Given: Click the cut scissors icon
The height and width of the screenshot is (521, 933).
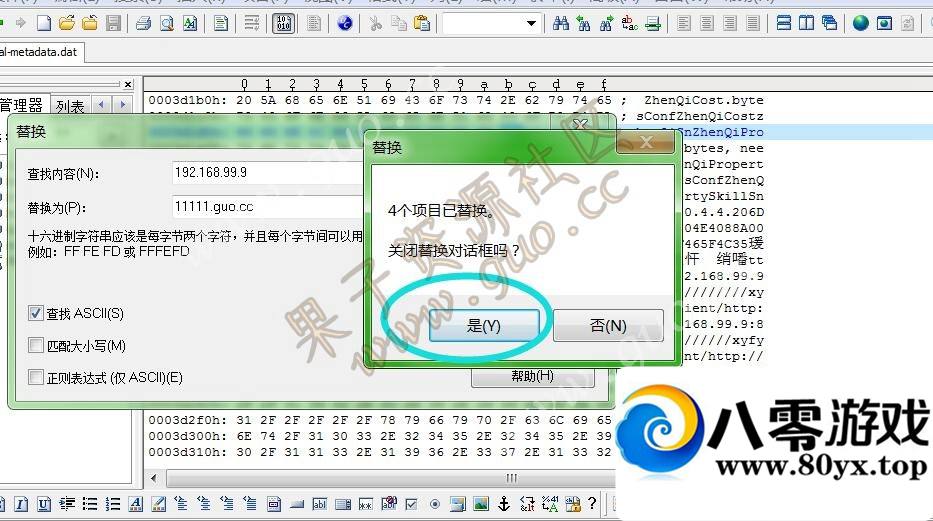Looking at the screenshot, I should click(375, 24).
